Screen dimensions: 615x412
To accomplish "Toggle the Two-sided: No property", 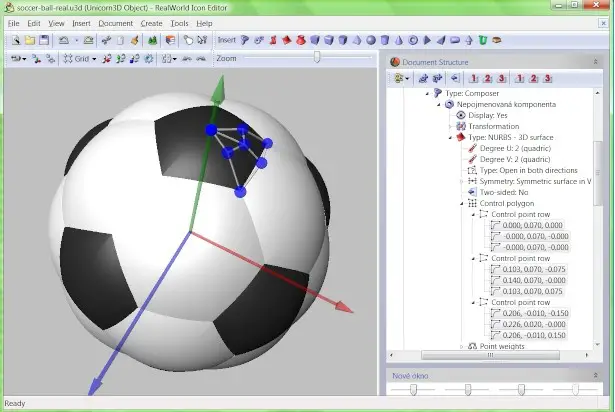I will (498, 192).
